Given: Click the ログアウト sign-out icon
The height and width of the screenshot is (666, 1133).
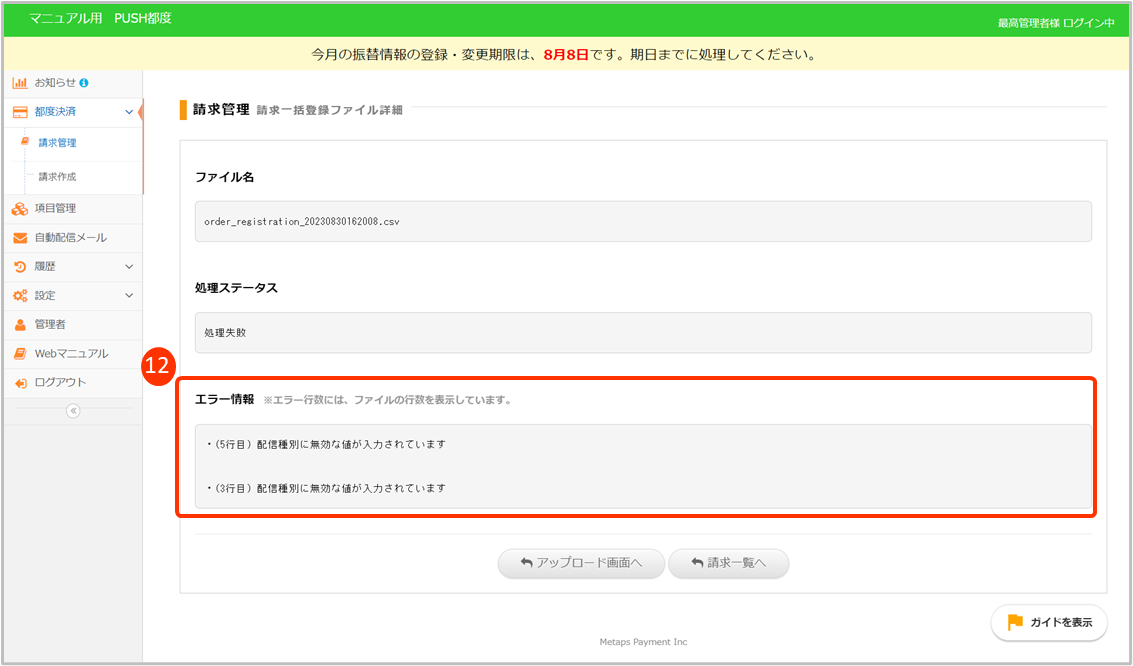Looking at the screenshot, I should [x=19, y=383].
